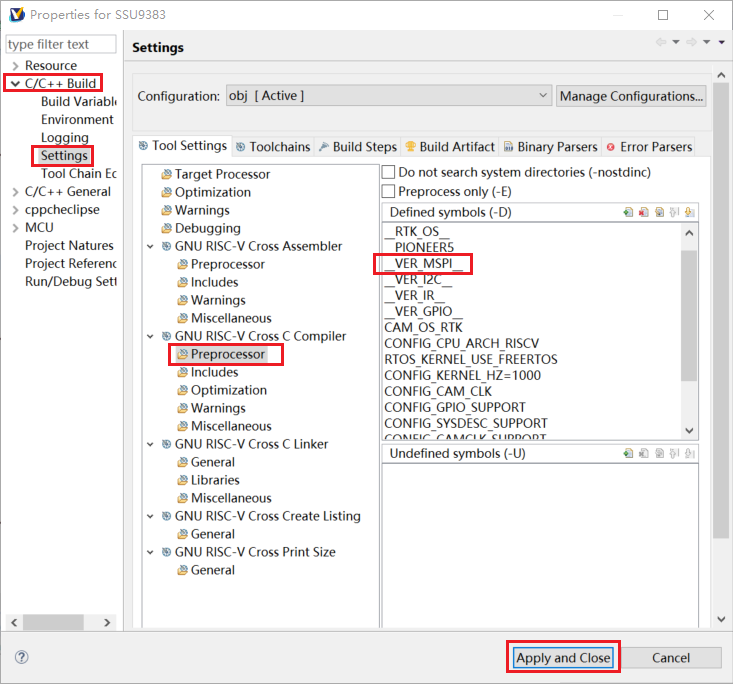Click Edit icon in Defined symbols toolbar

[659, 212]
